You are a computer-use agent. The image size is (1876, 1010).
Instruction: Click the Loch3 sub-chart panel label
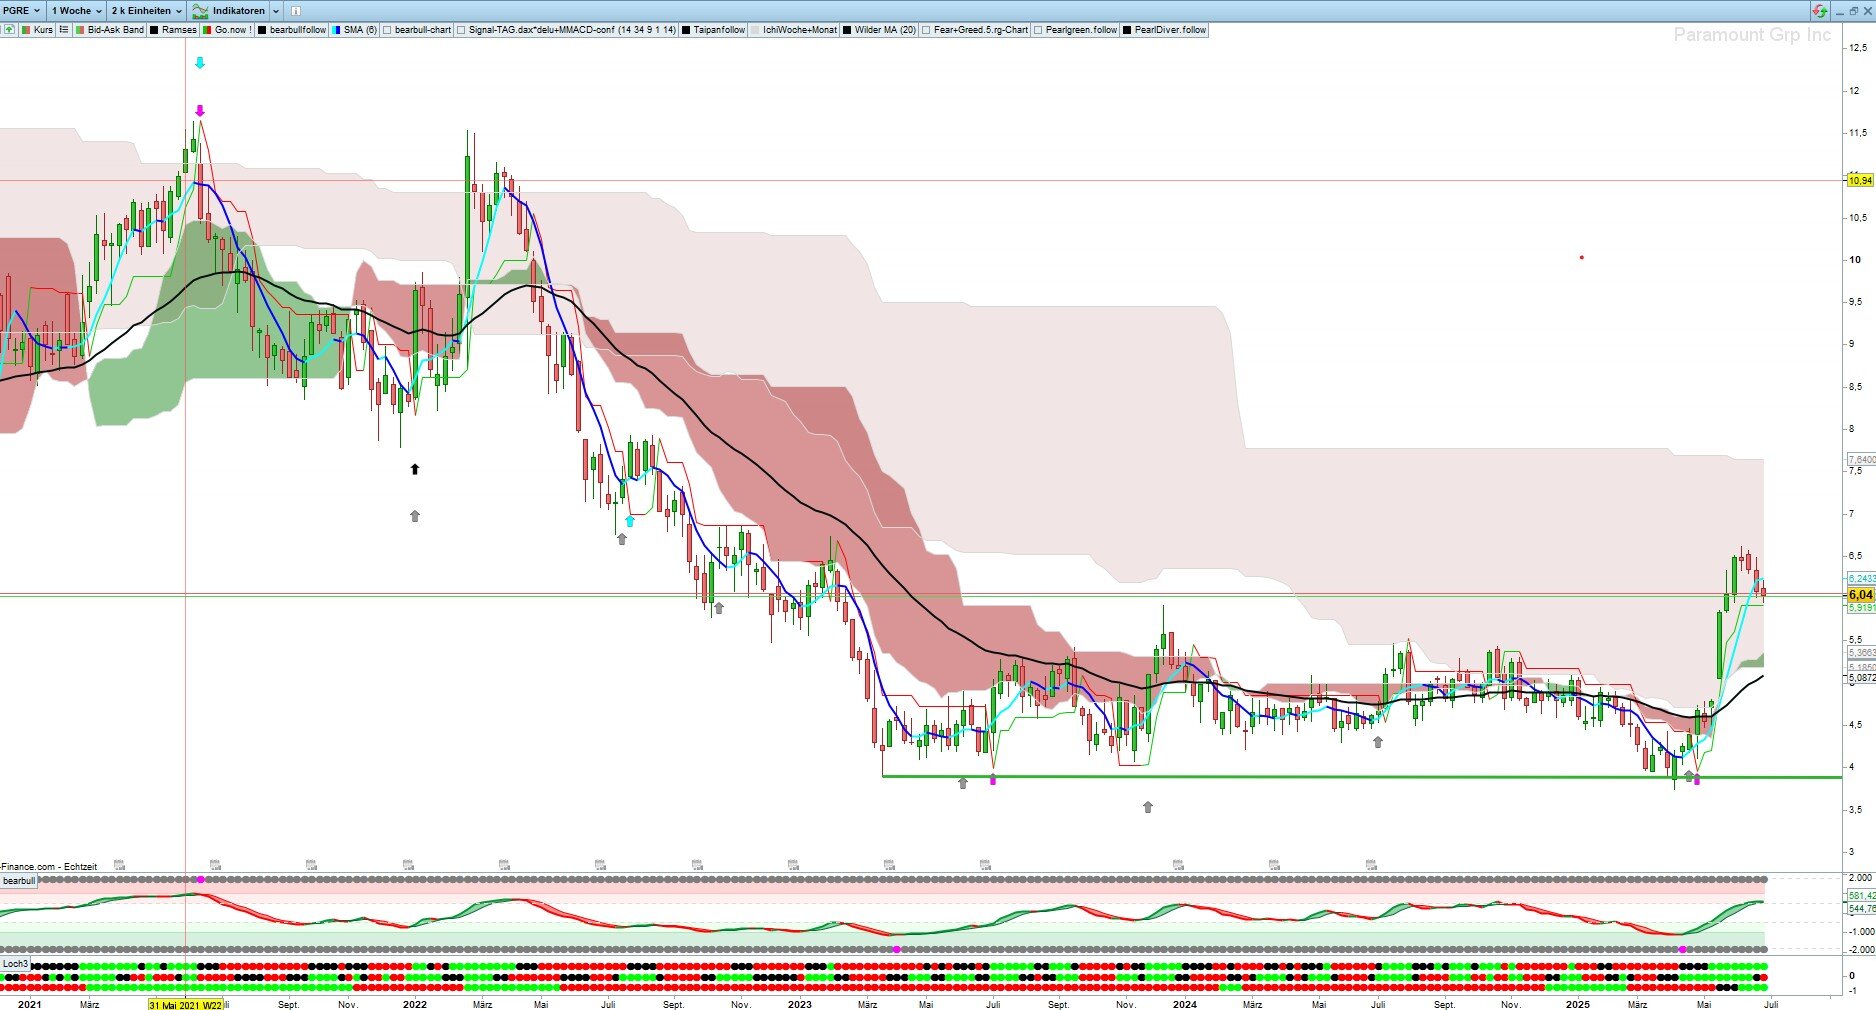click(x=15, y=964)
